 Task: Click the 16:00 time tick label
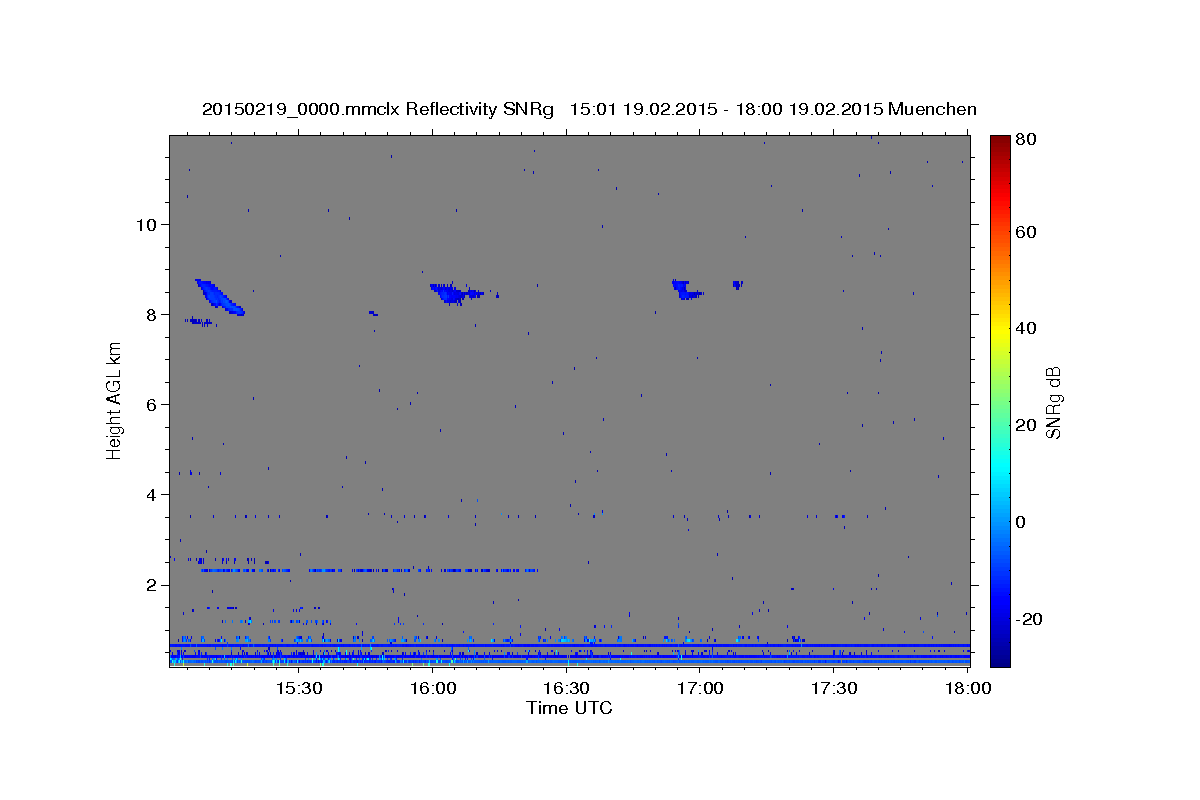pos(432,688)
